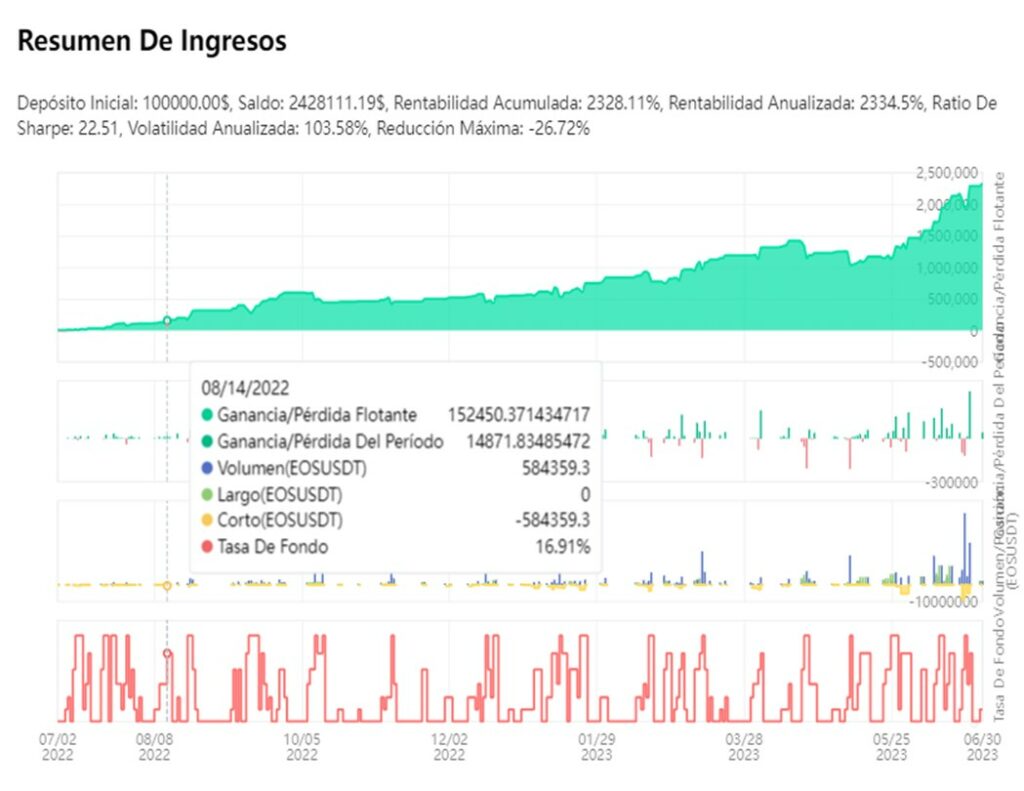The width and height of the screenshot is (1024, 791).
Task: Click the 05/25 2023 x-axis label
Action: (891, 747)
